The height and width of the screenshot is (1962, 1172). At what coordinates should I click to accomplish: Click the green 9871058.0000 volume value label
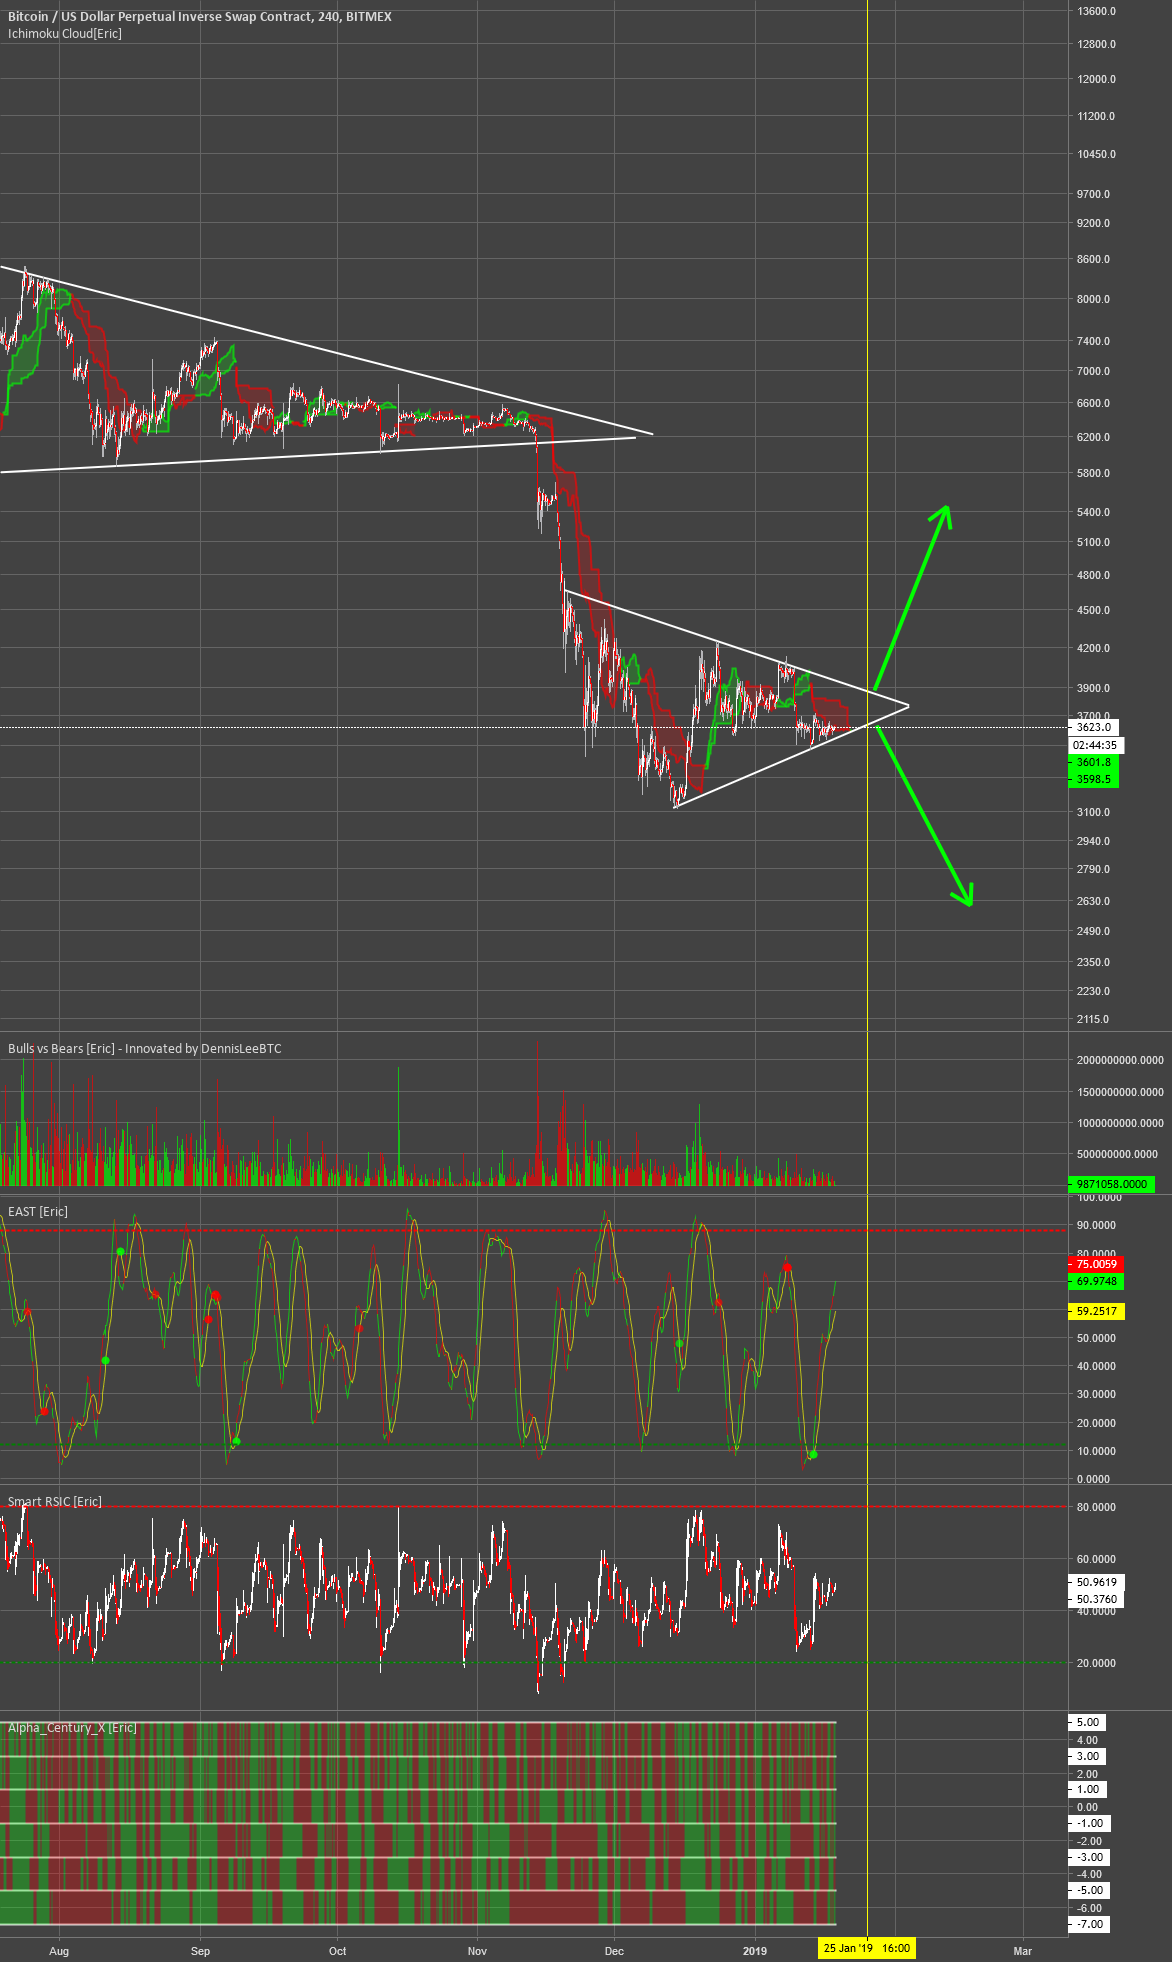point(1111,1183)
